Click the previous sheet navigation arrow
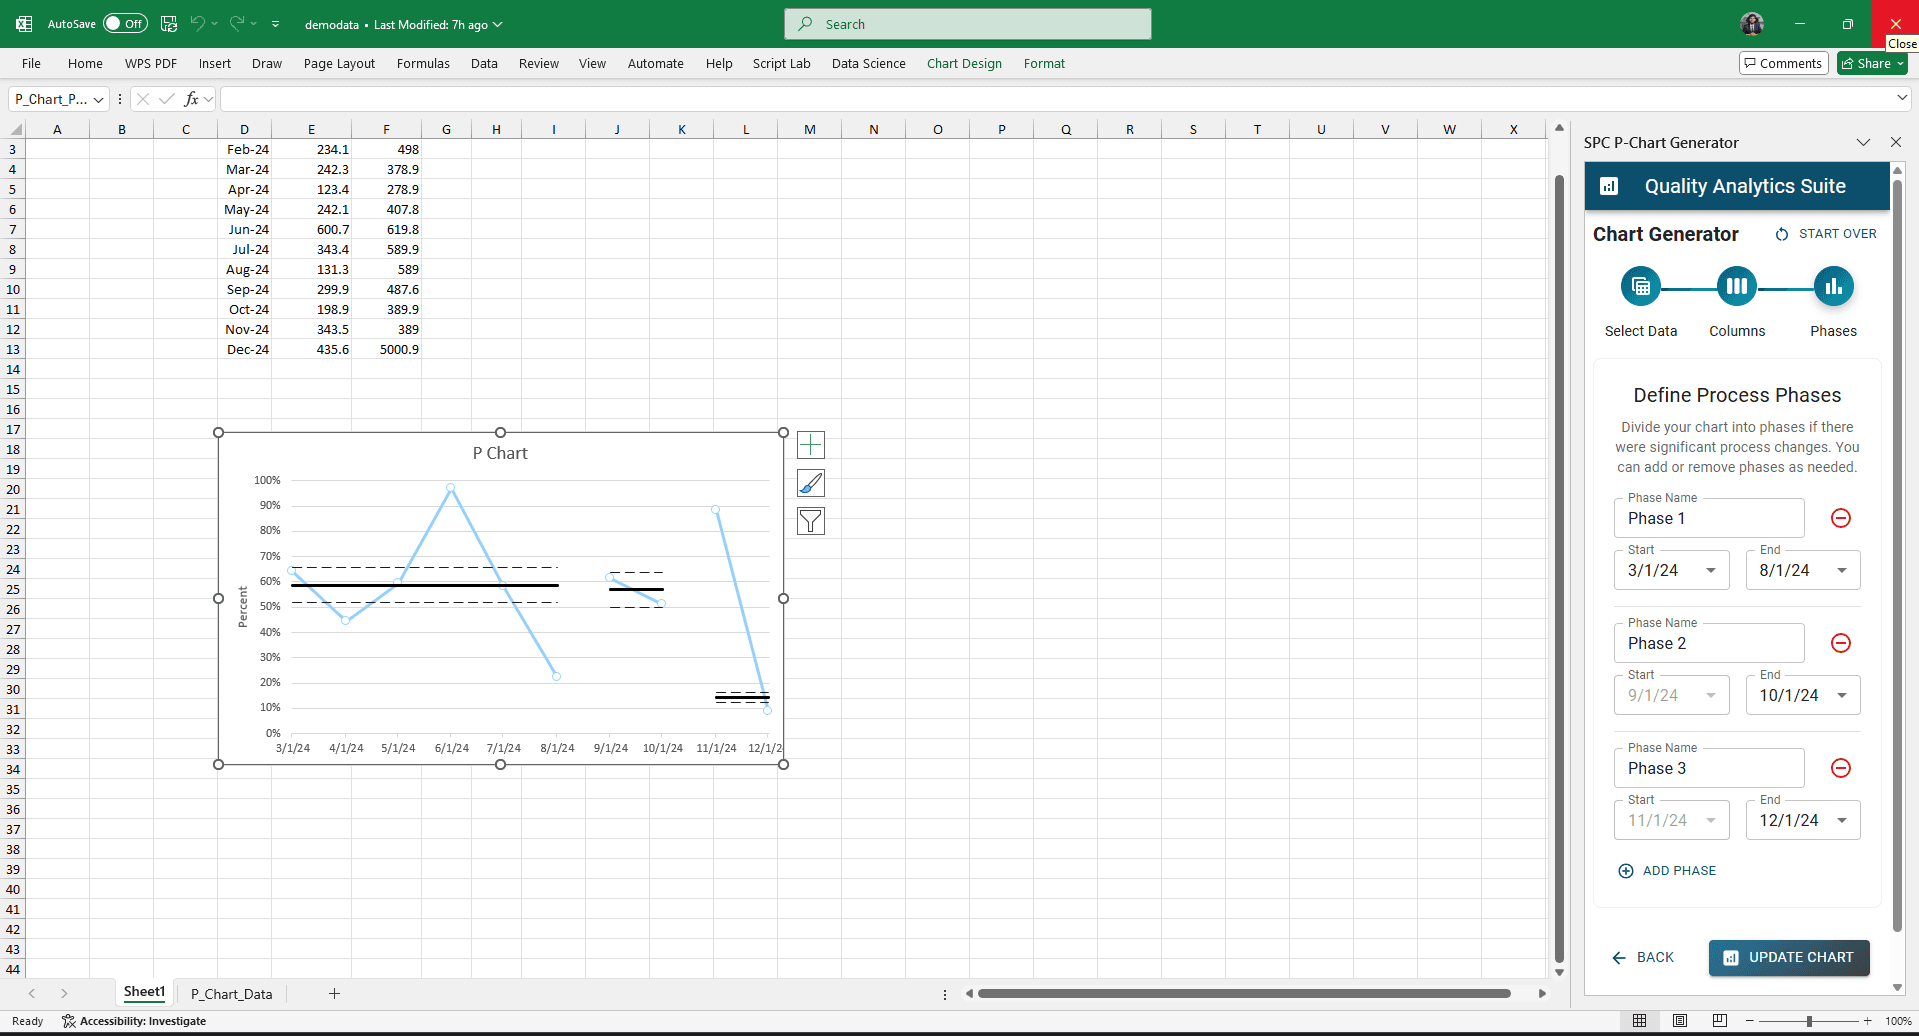Screen dimensions: 1919x1036 tap(32, 993)
